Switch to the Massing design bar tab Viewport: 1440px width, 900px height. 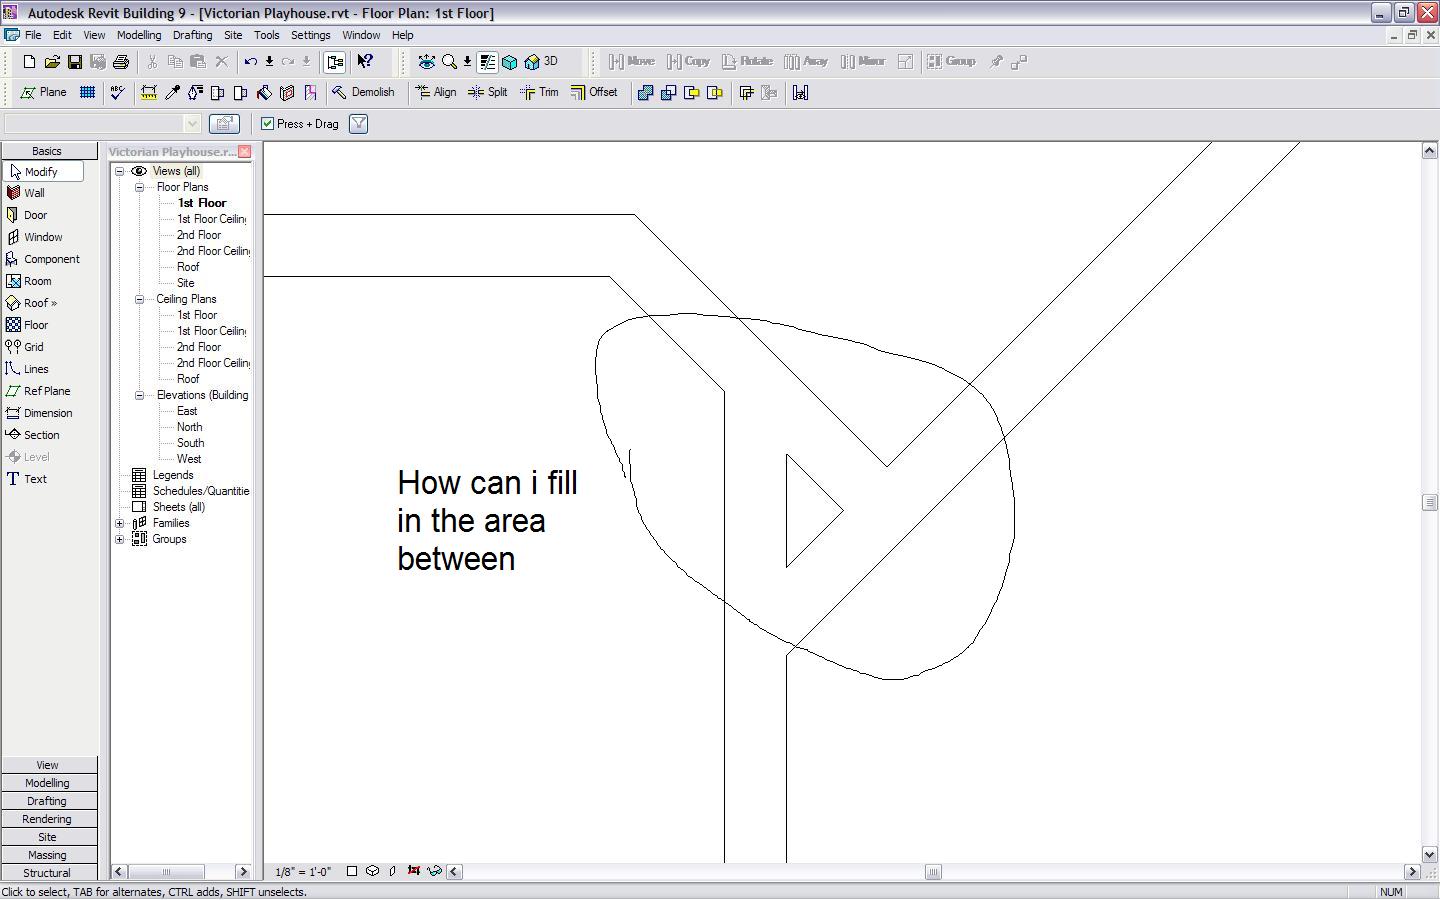(47, 855)
